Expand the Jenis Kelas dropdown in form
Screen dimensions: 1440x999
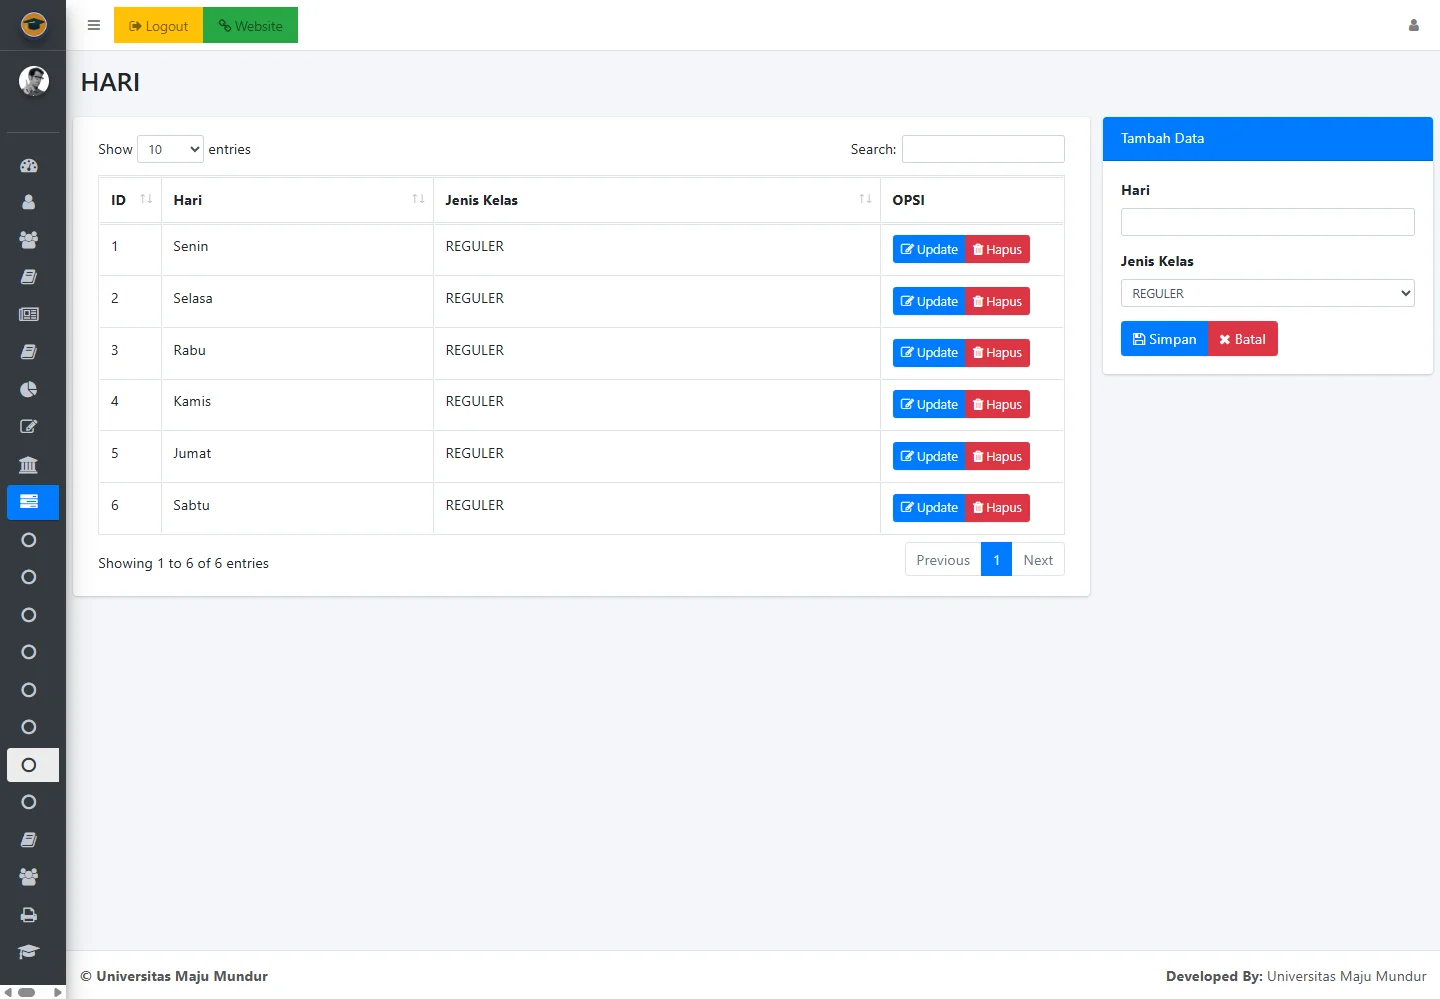coord(1267,293)
